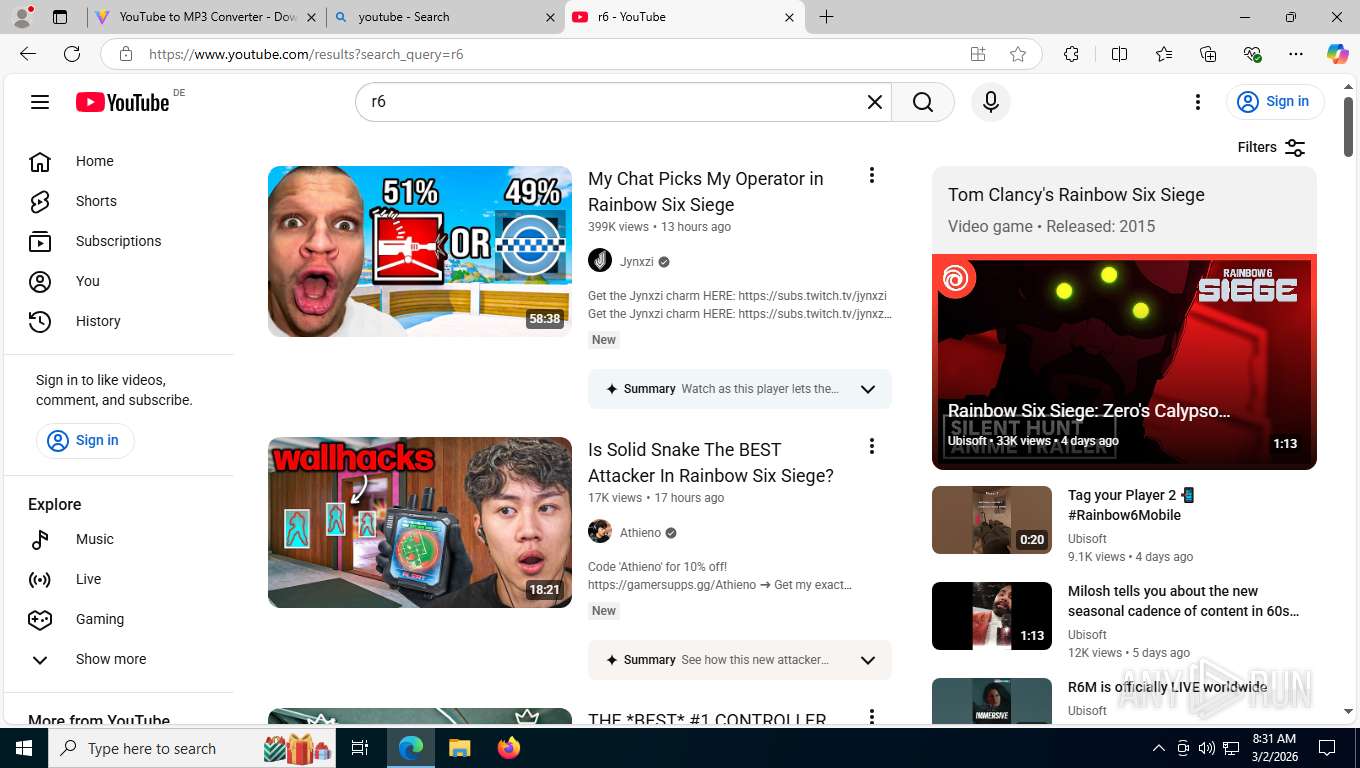Open Copilot in Edge

(x=1337, y=54)
